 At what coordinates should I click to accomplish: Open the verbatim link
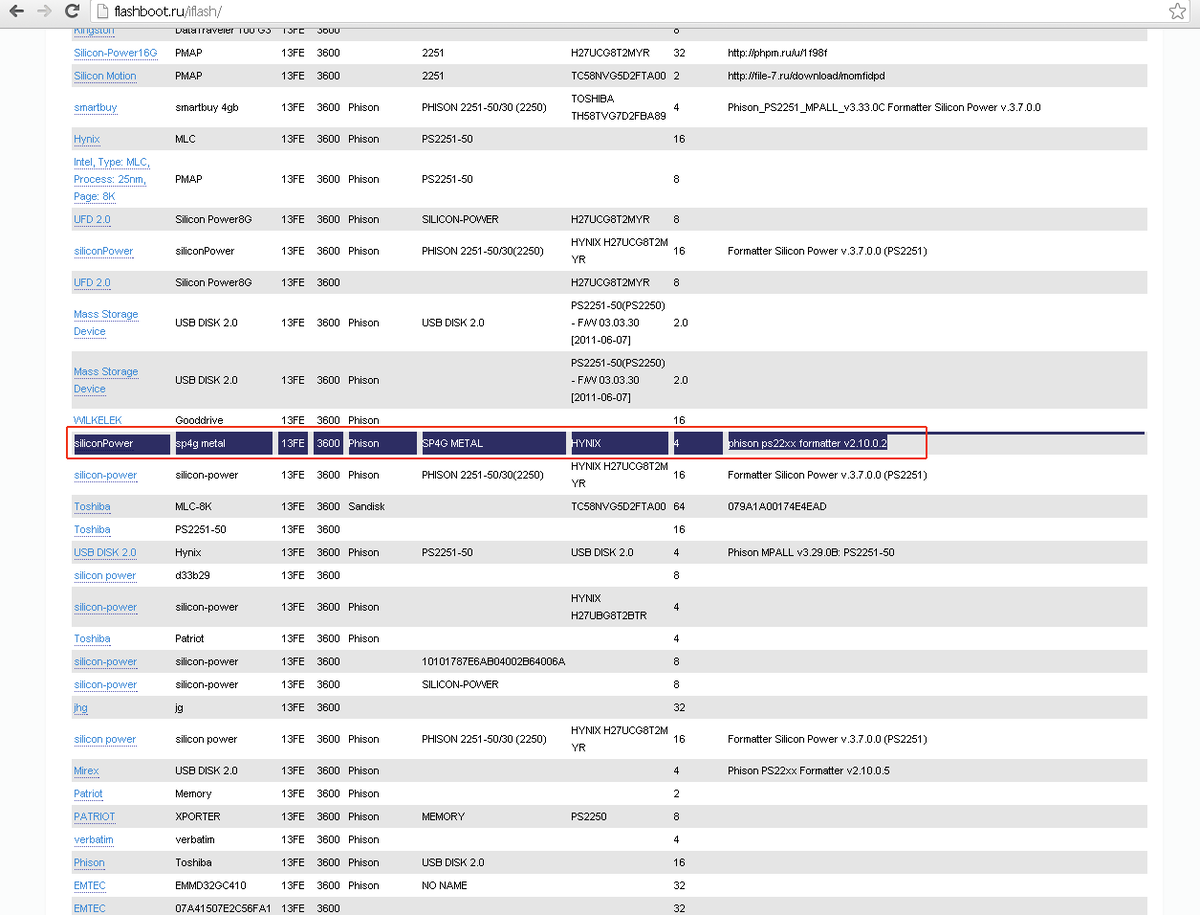(94, 839)
